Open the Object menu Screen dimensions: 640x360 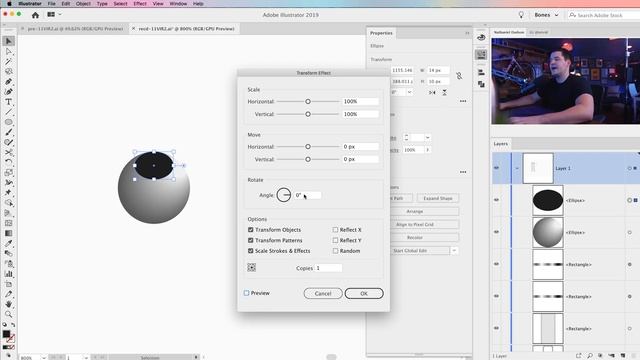click(x=83, y=4)
